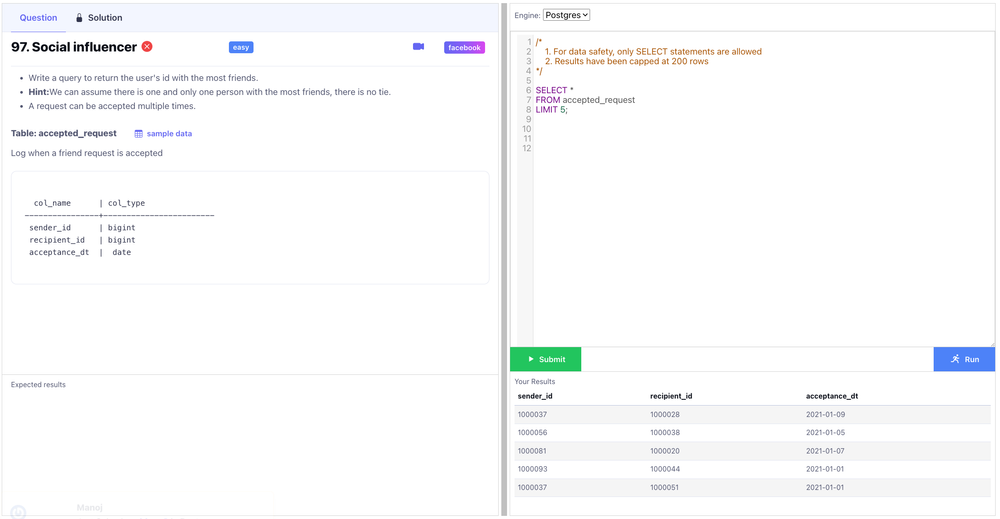Screen dimensions: 1000x519
Task: Open the Engine Postgres dropdown
Action: coord(566,15)
